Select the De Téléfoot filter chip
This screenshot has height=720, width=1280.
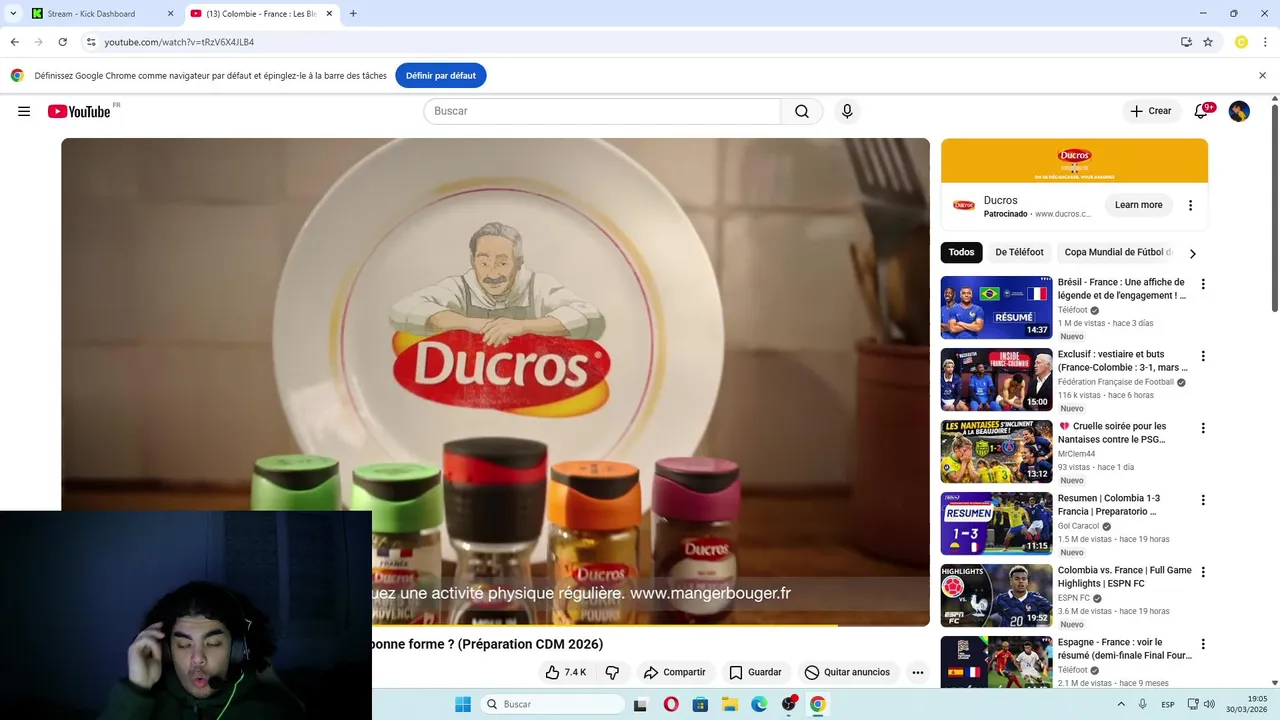tap(1019, 253)
